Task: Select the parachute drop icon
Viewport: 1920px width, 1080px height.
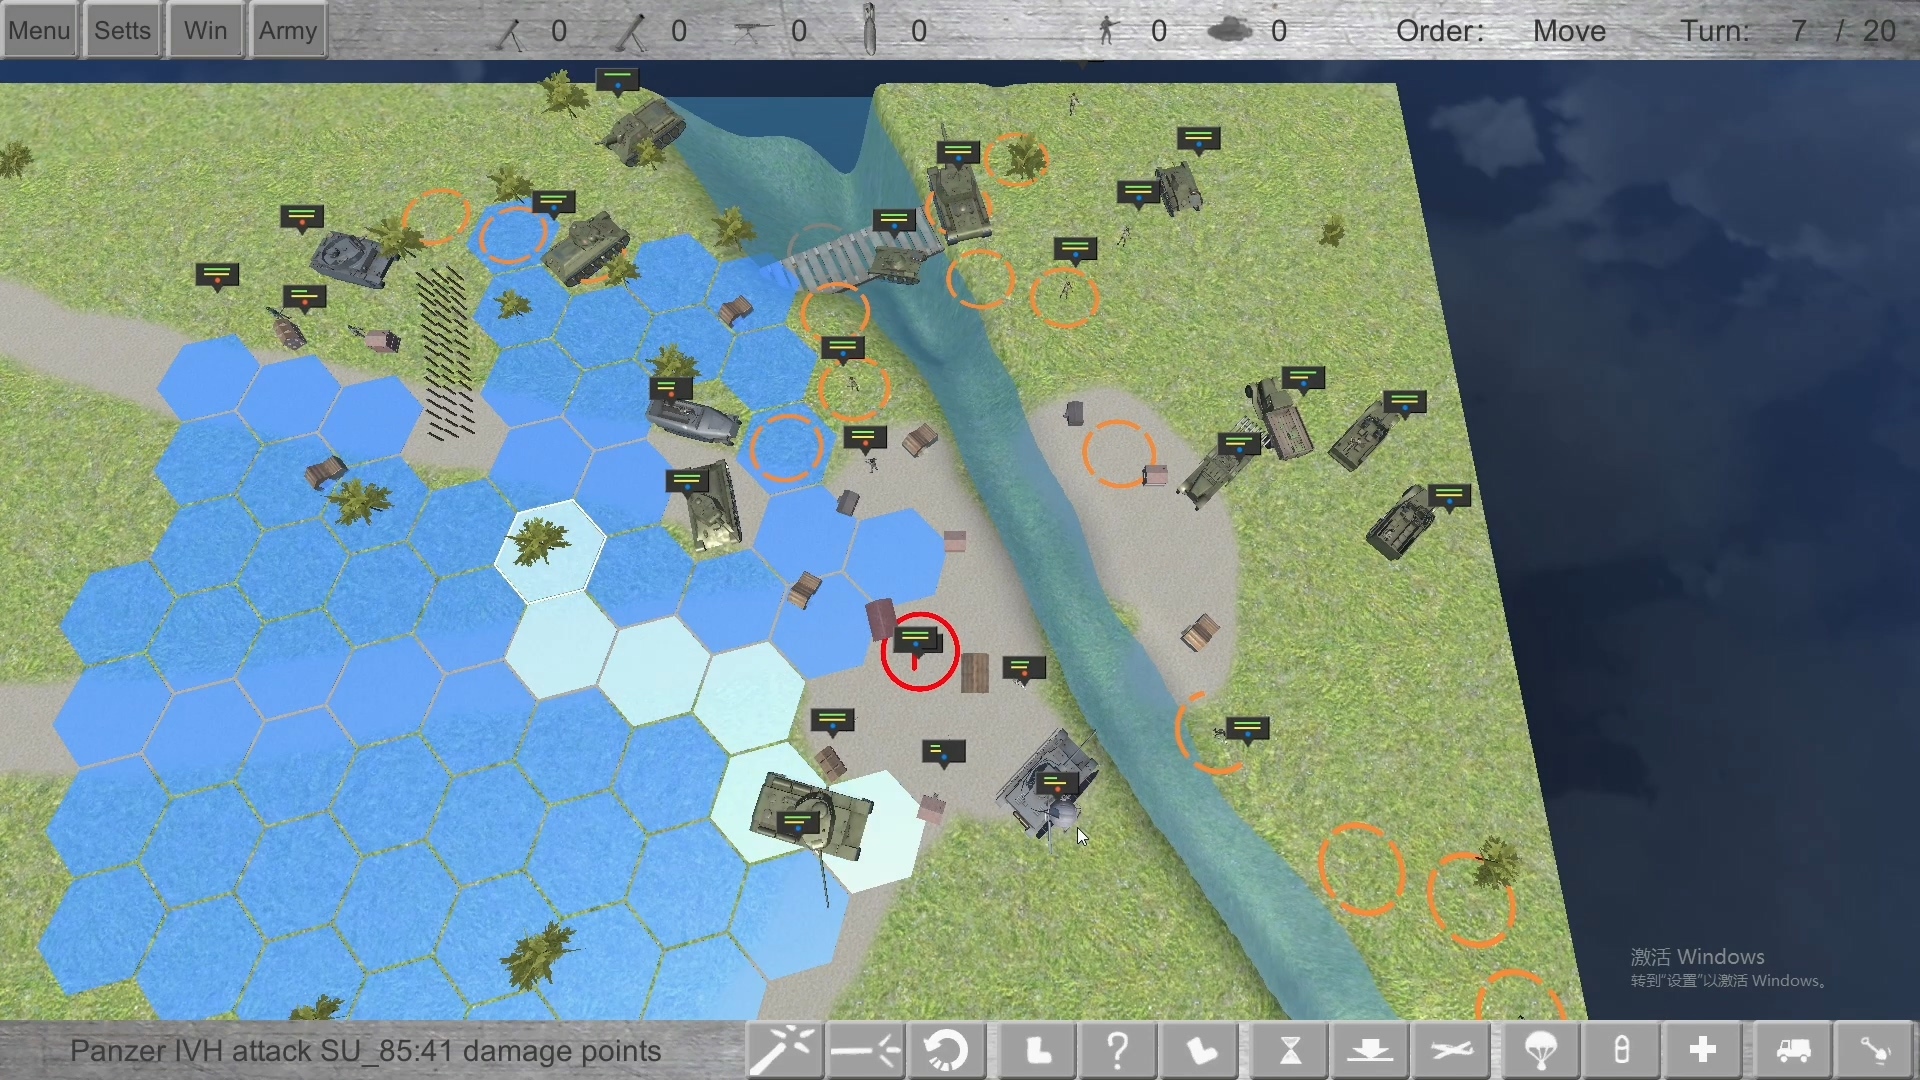Action: 1541,1050
